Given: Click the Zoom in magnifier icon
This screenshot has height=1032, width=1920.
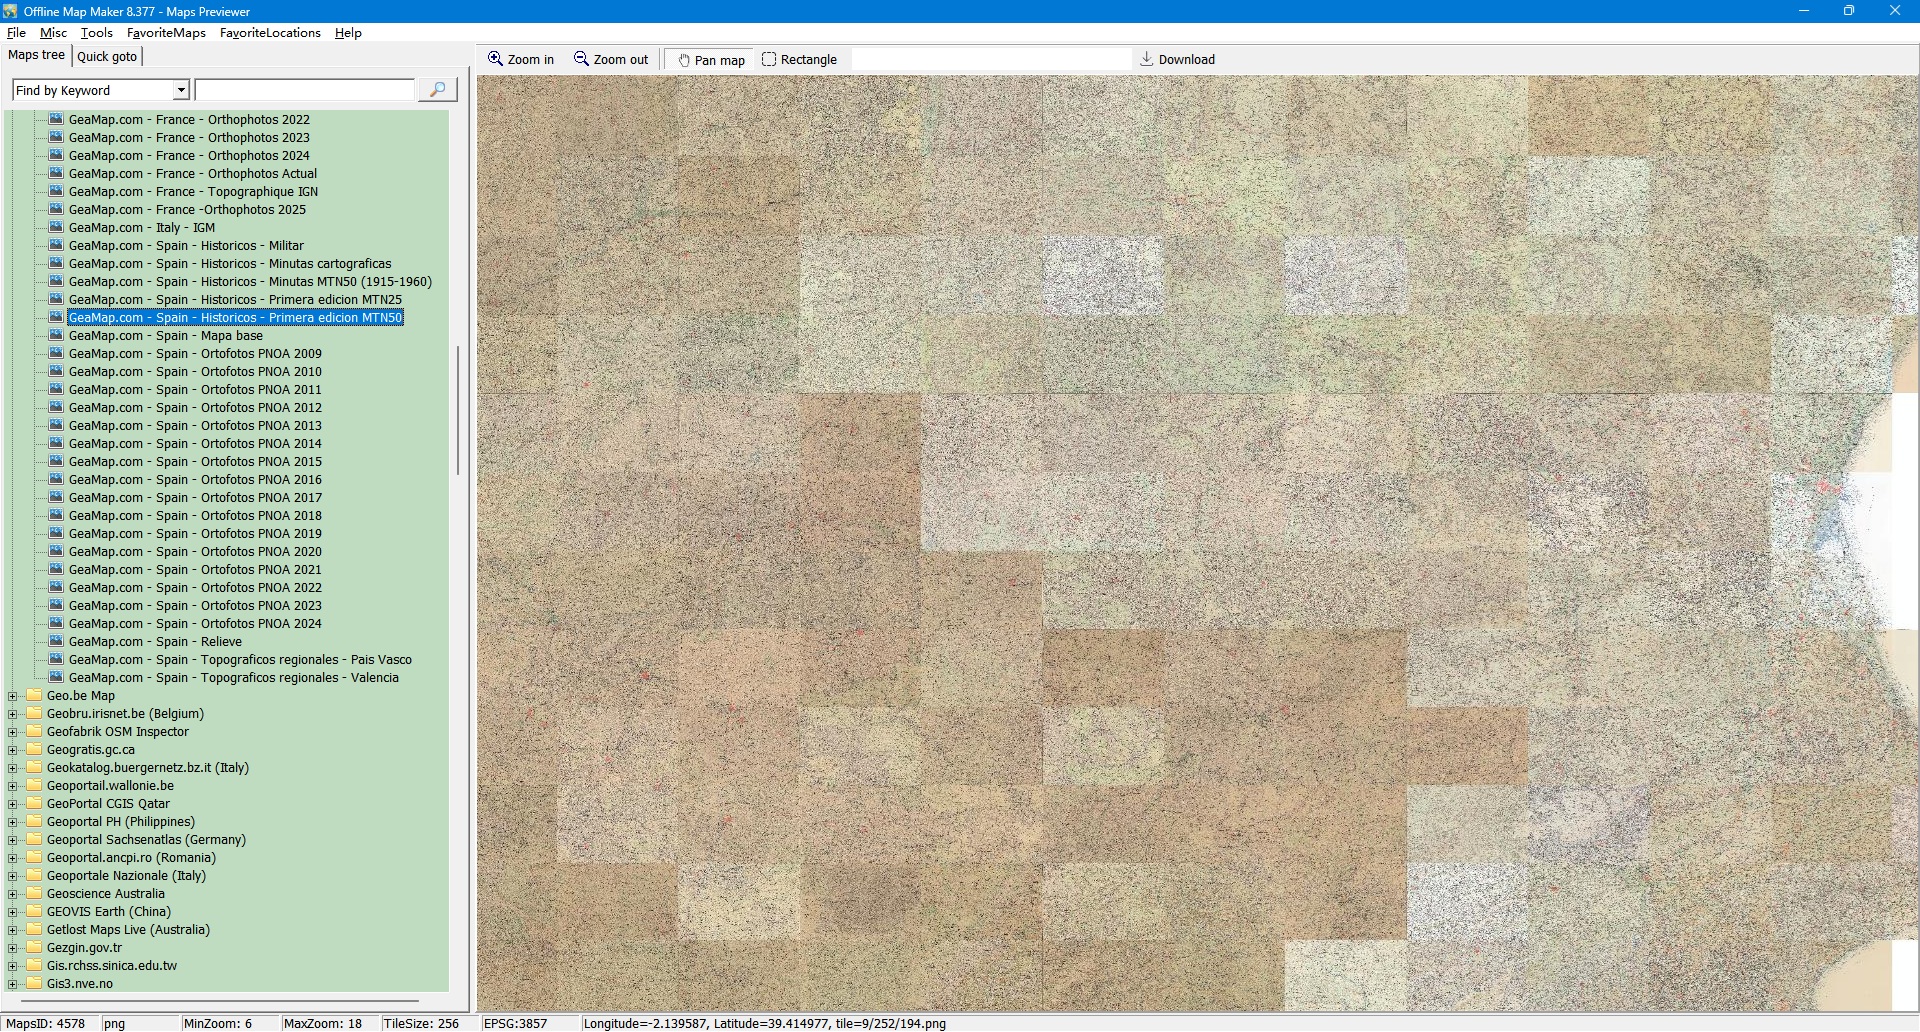Looking at the screenshot, I should 495,59.
